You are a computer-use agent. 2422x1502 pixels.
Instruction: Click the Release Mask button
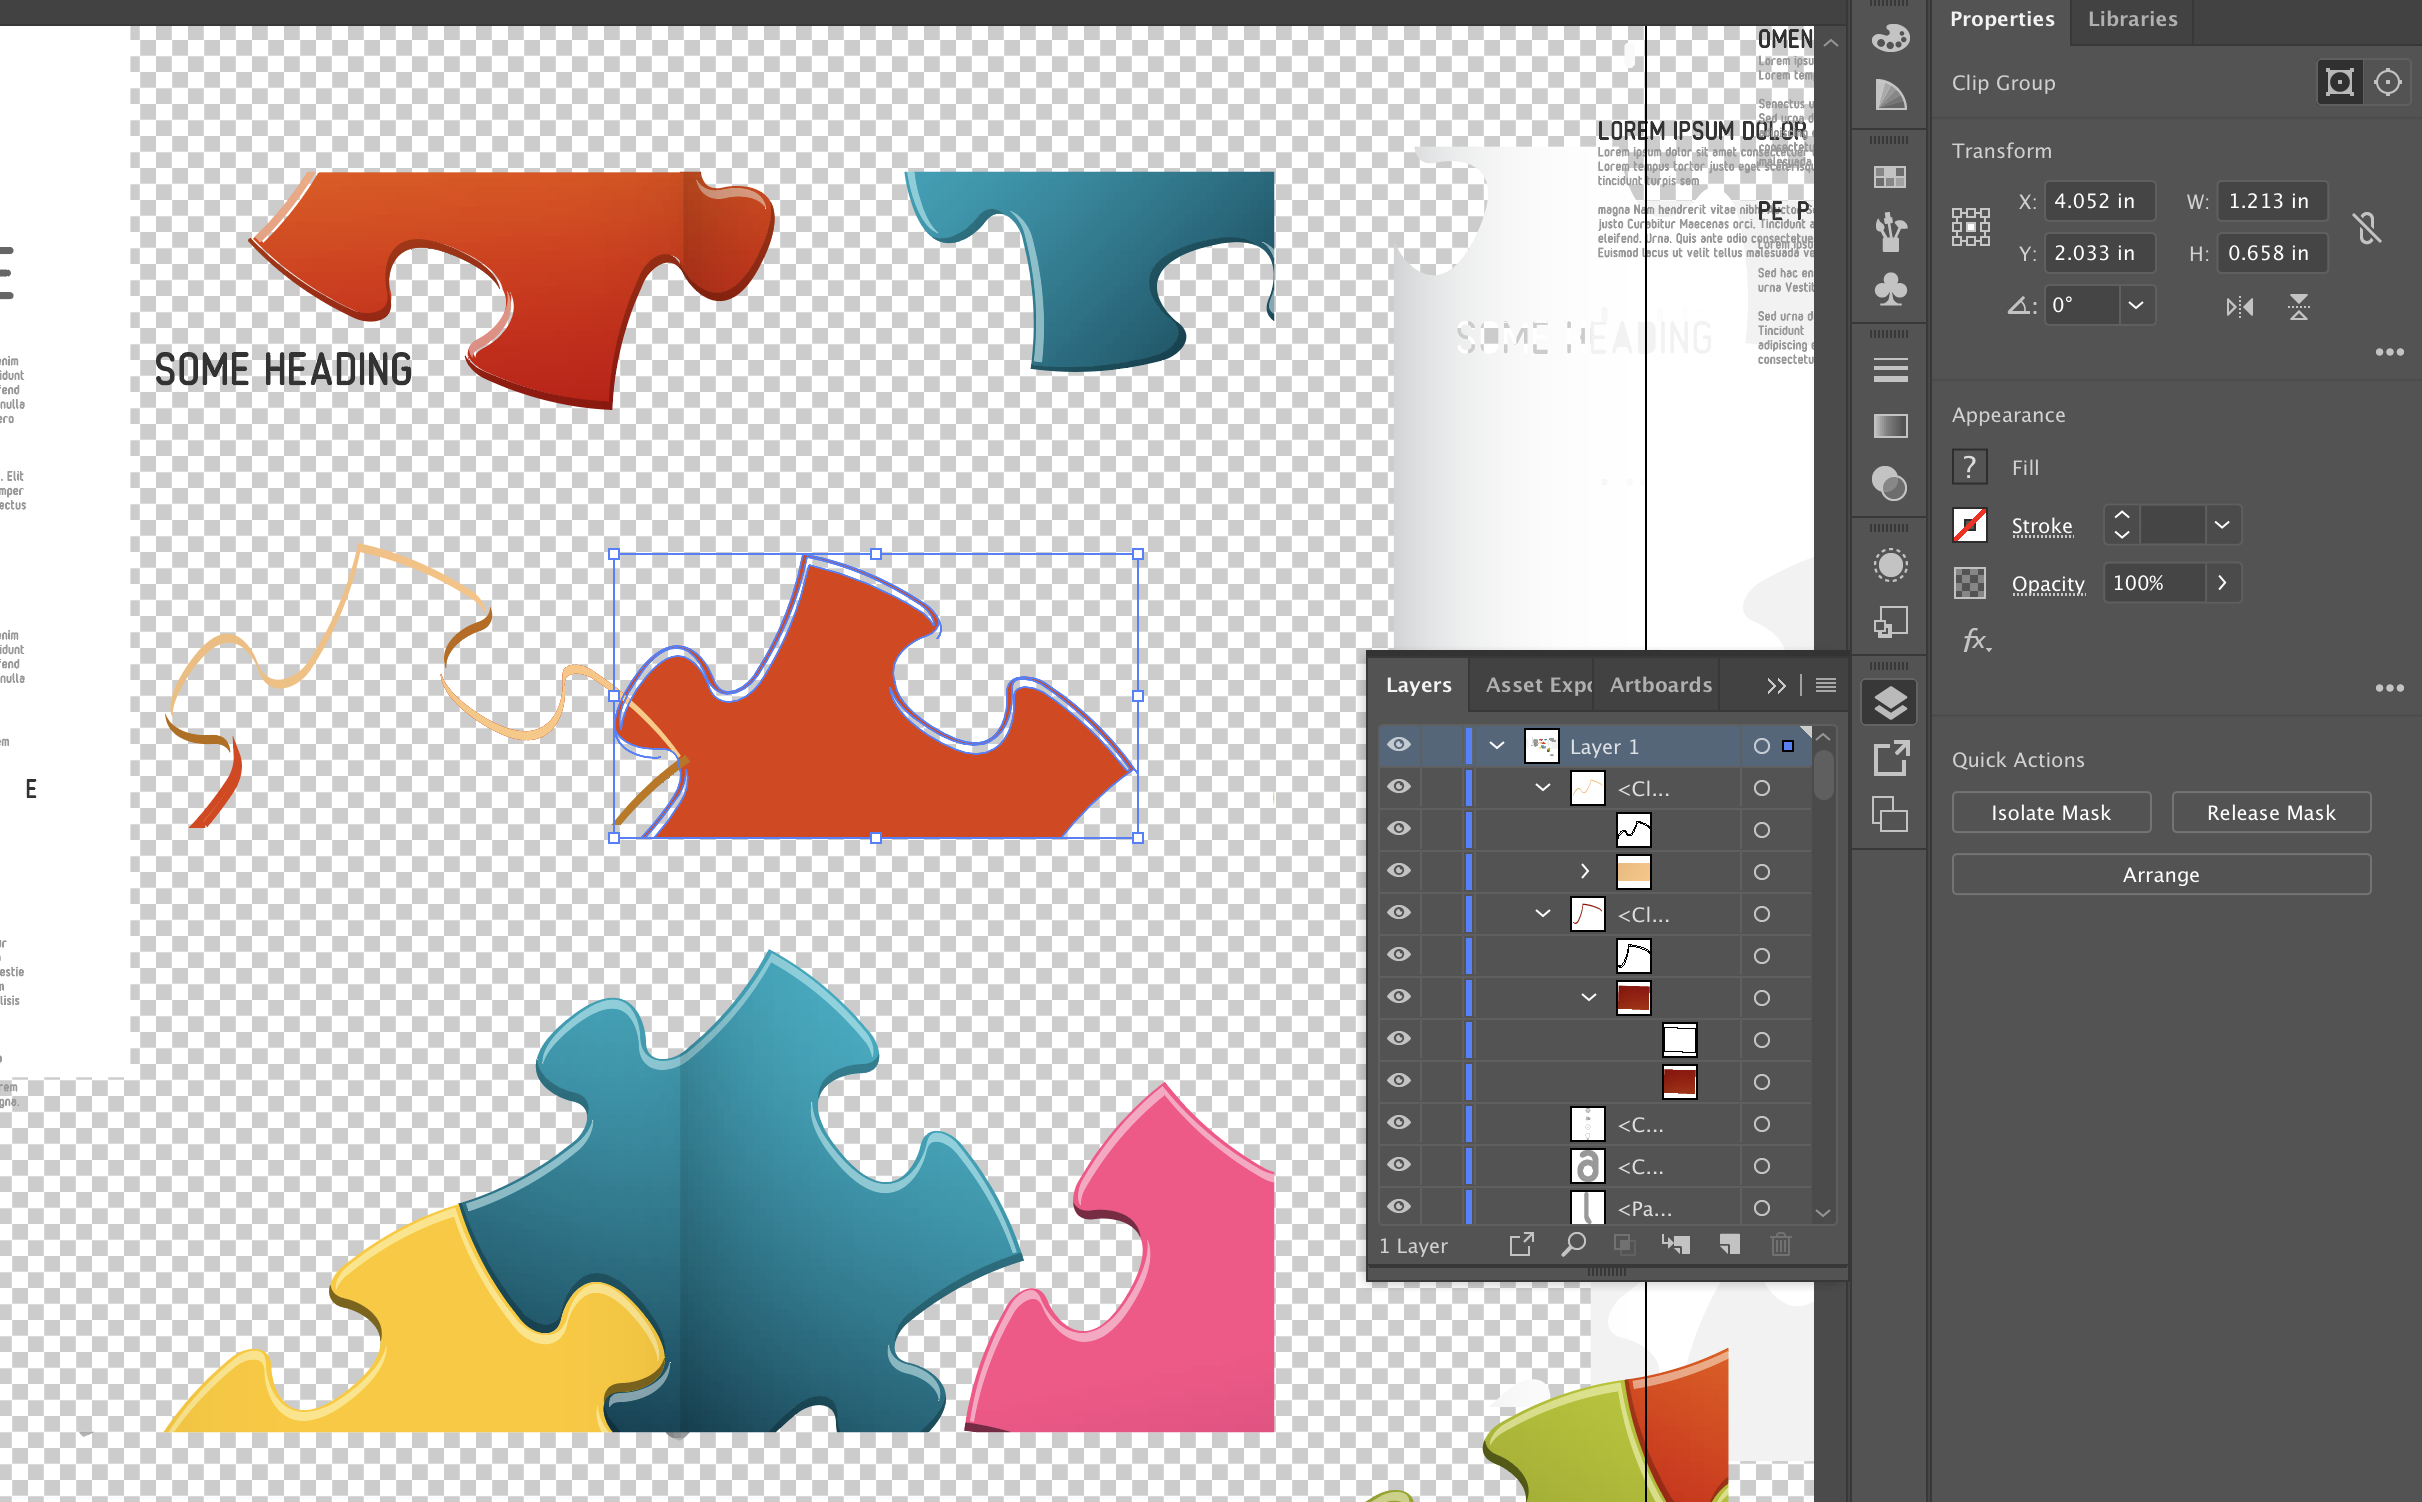(2270, 812)
